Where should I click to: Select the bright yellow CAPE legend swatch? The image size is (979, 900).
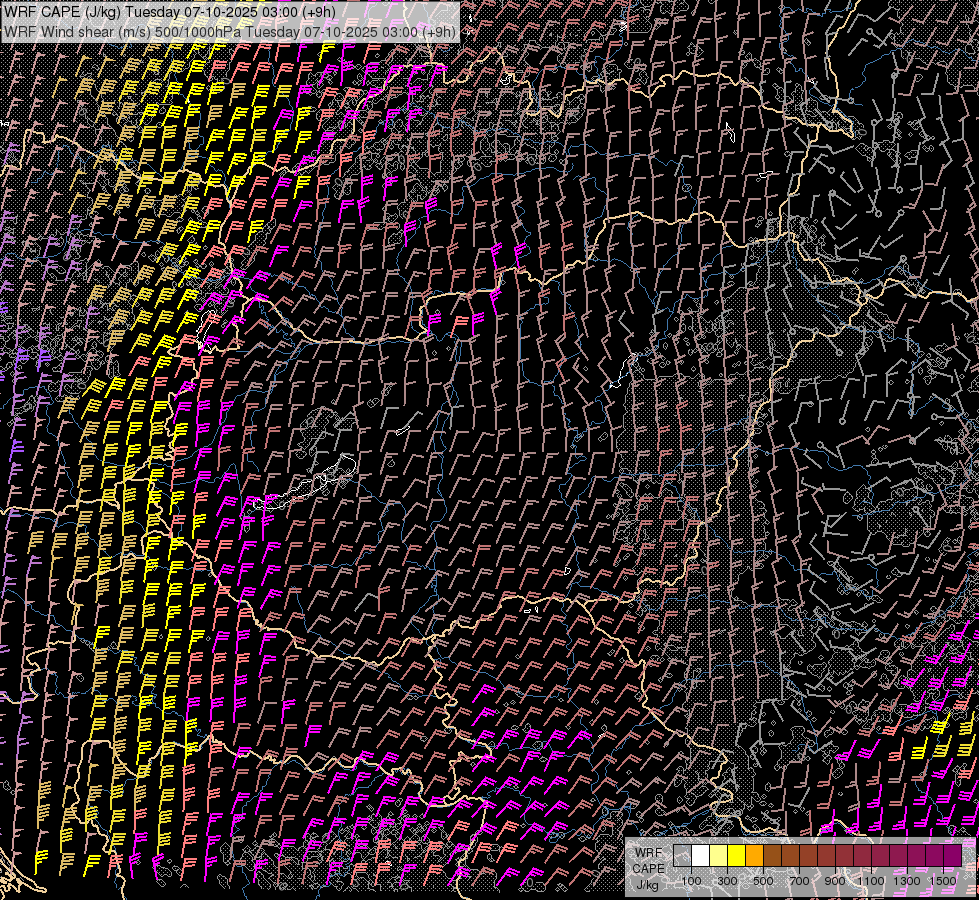coord(736,856)
